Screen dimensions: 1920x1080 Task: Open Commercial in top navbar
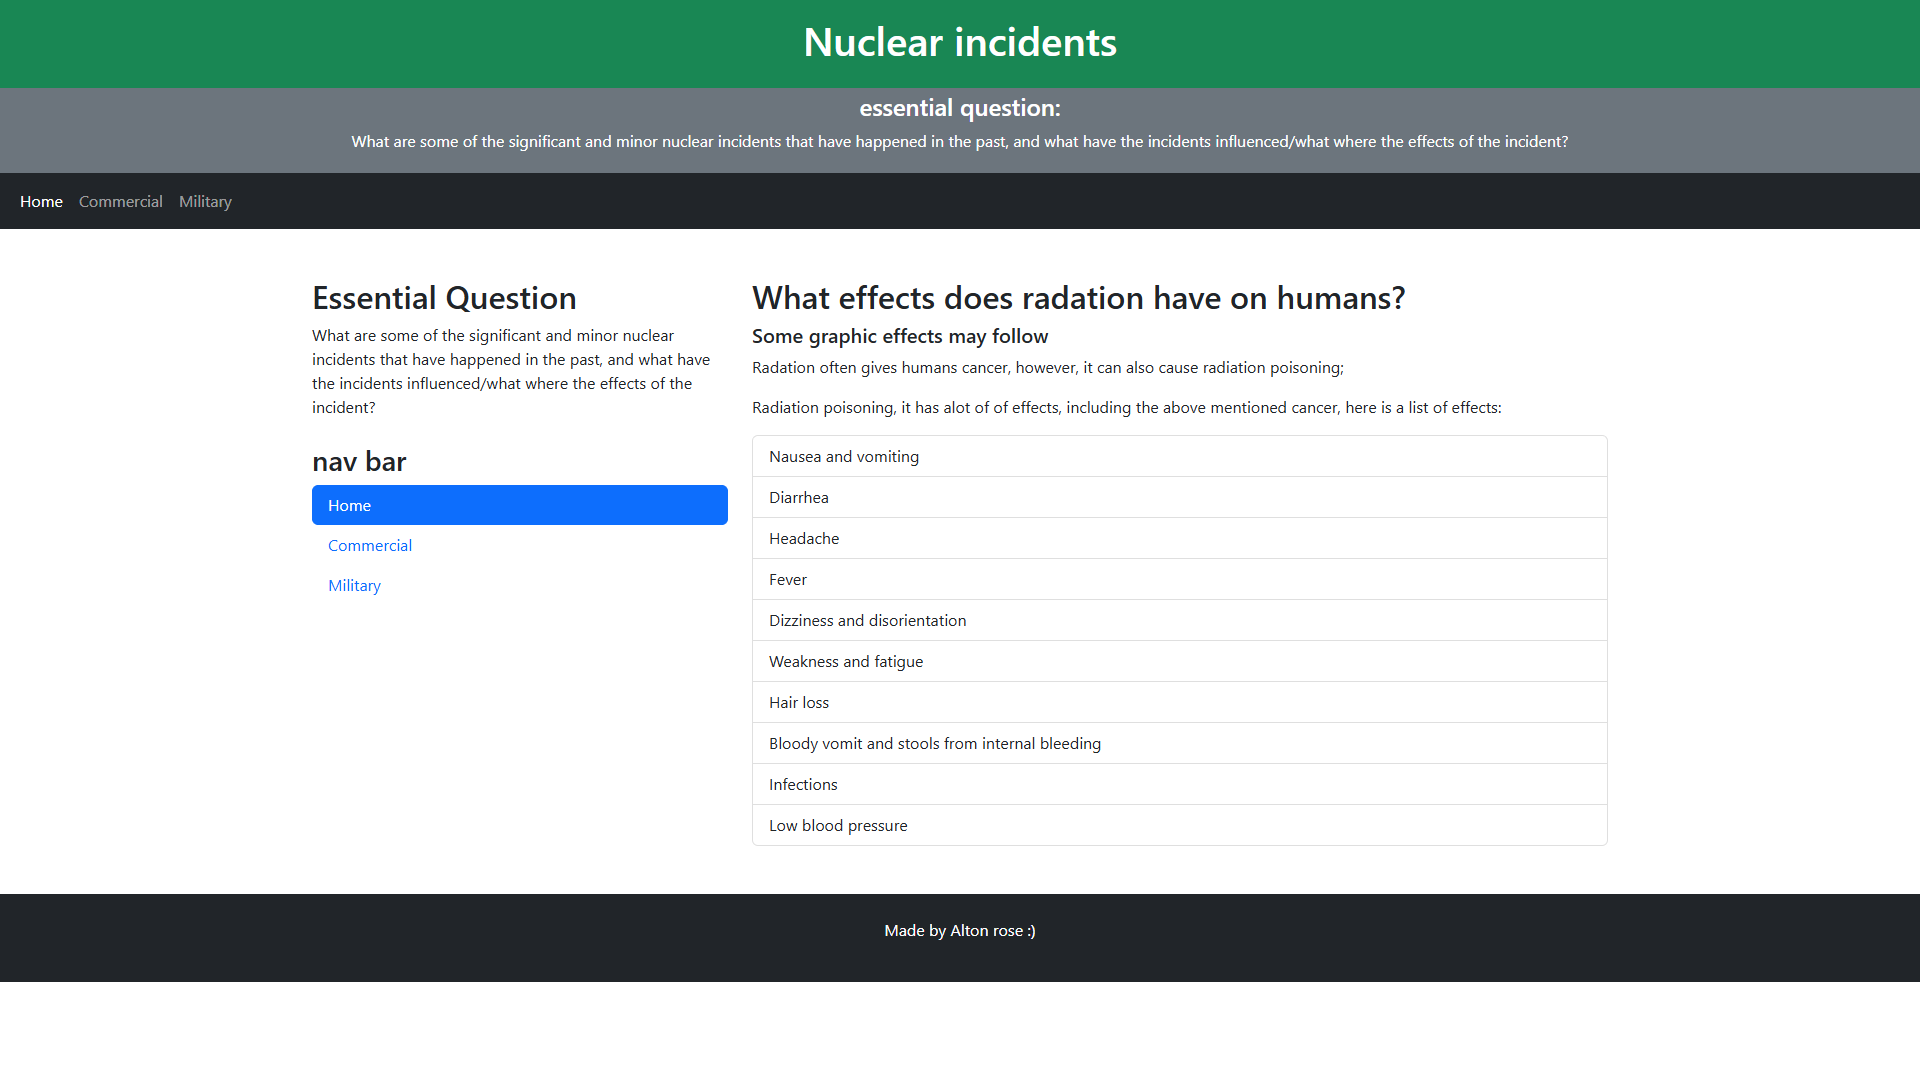click(x=120, y=201)
